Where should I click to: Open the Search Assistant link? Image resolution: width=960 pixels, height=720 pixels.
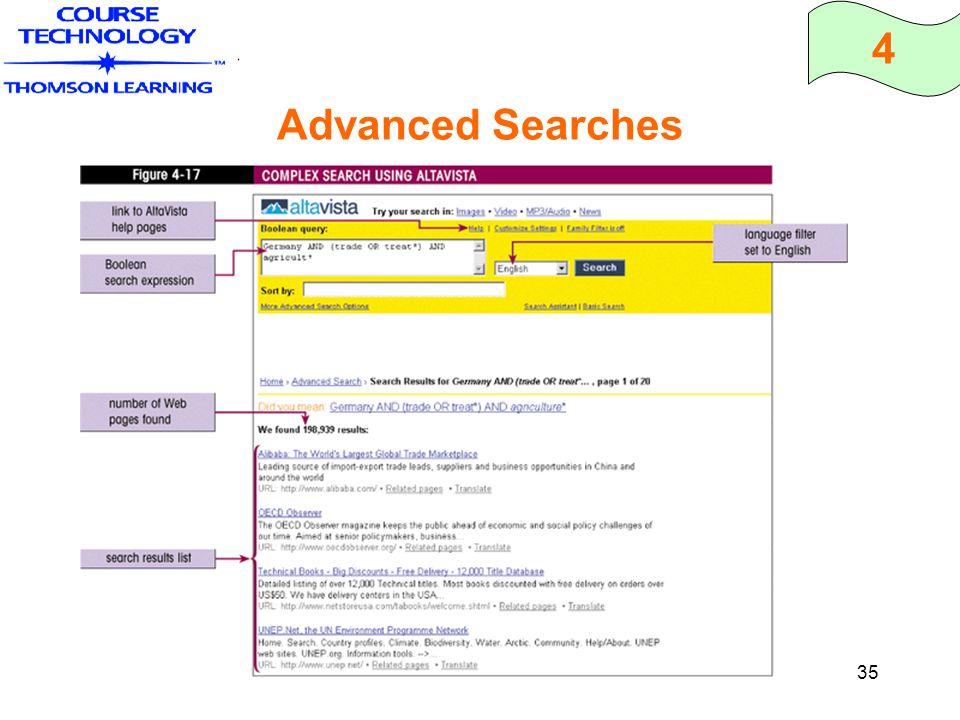pos(550,306)
